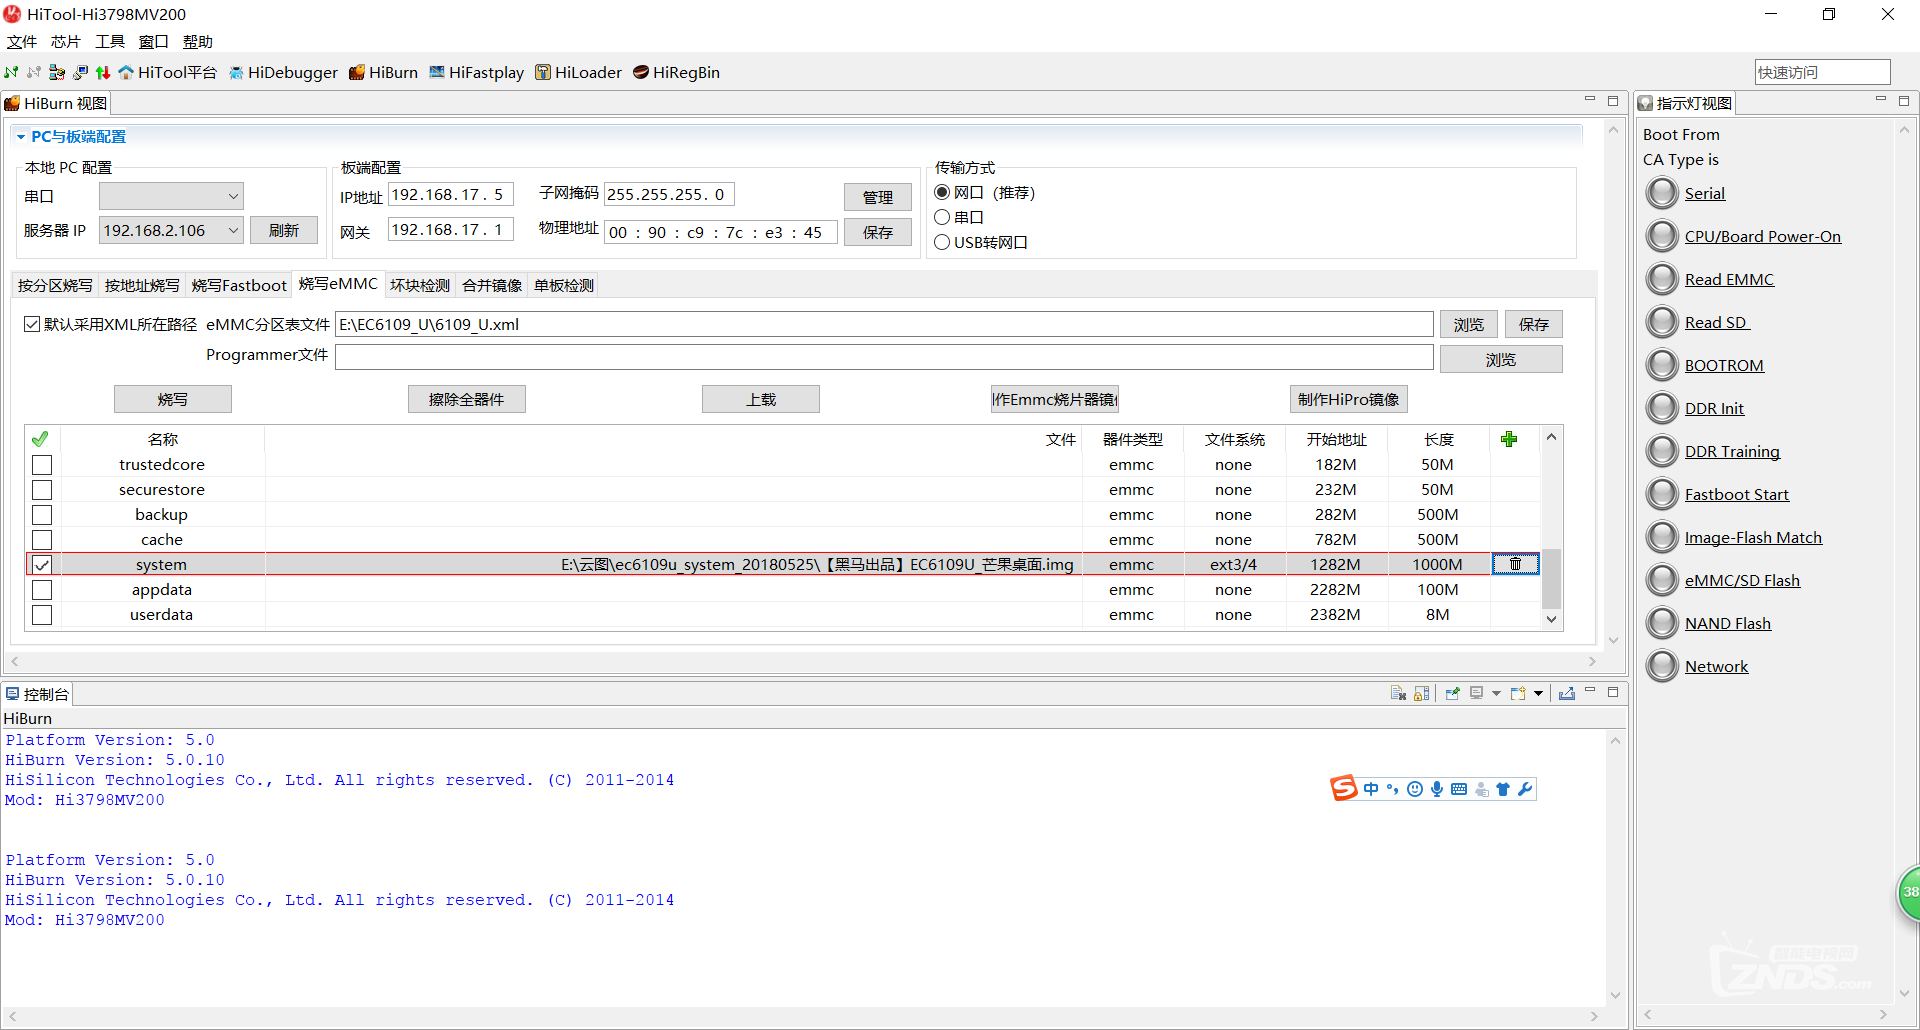Click the 擦除全器件 erase button
1920x1030 pixels.
(x=466, y=399)
